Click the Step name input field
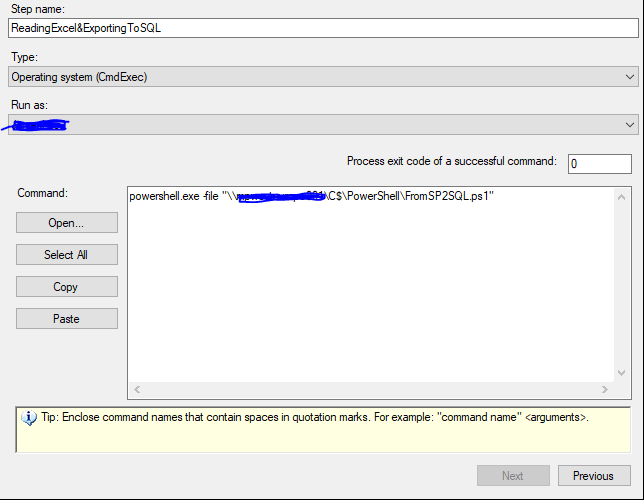This screenshot has height=500, width=644. pos(323,28)
